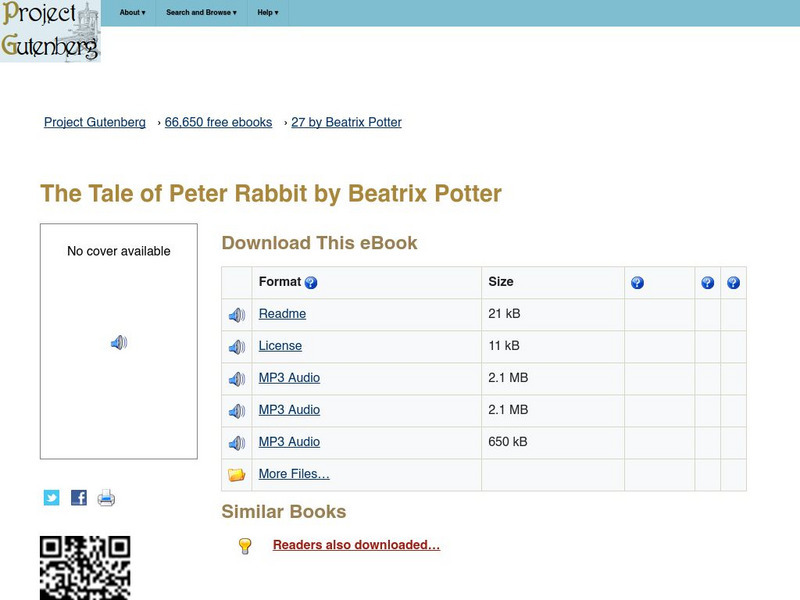Click the rightmost question mark in the table header
This screenshot has width=800, height=600.
tap(734, 282)
